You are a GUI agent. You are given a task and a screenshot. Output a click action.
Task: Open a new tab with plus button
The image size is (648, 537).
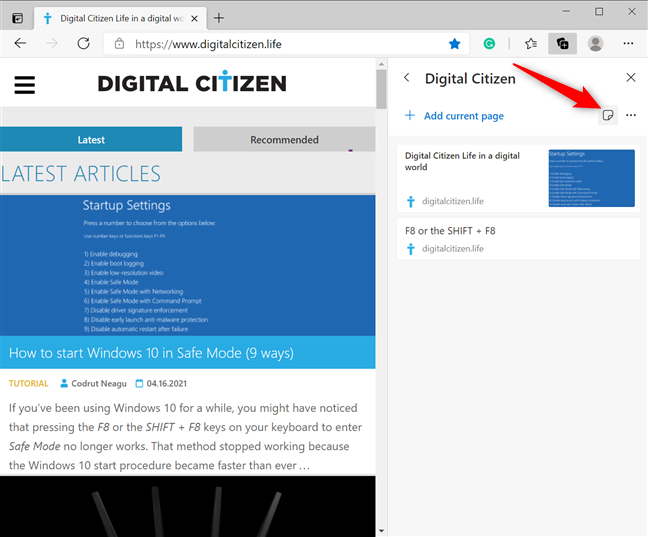(219, 18)
